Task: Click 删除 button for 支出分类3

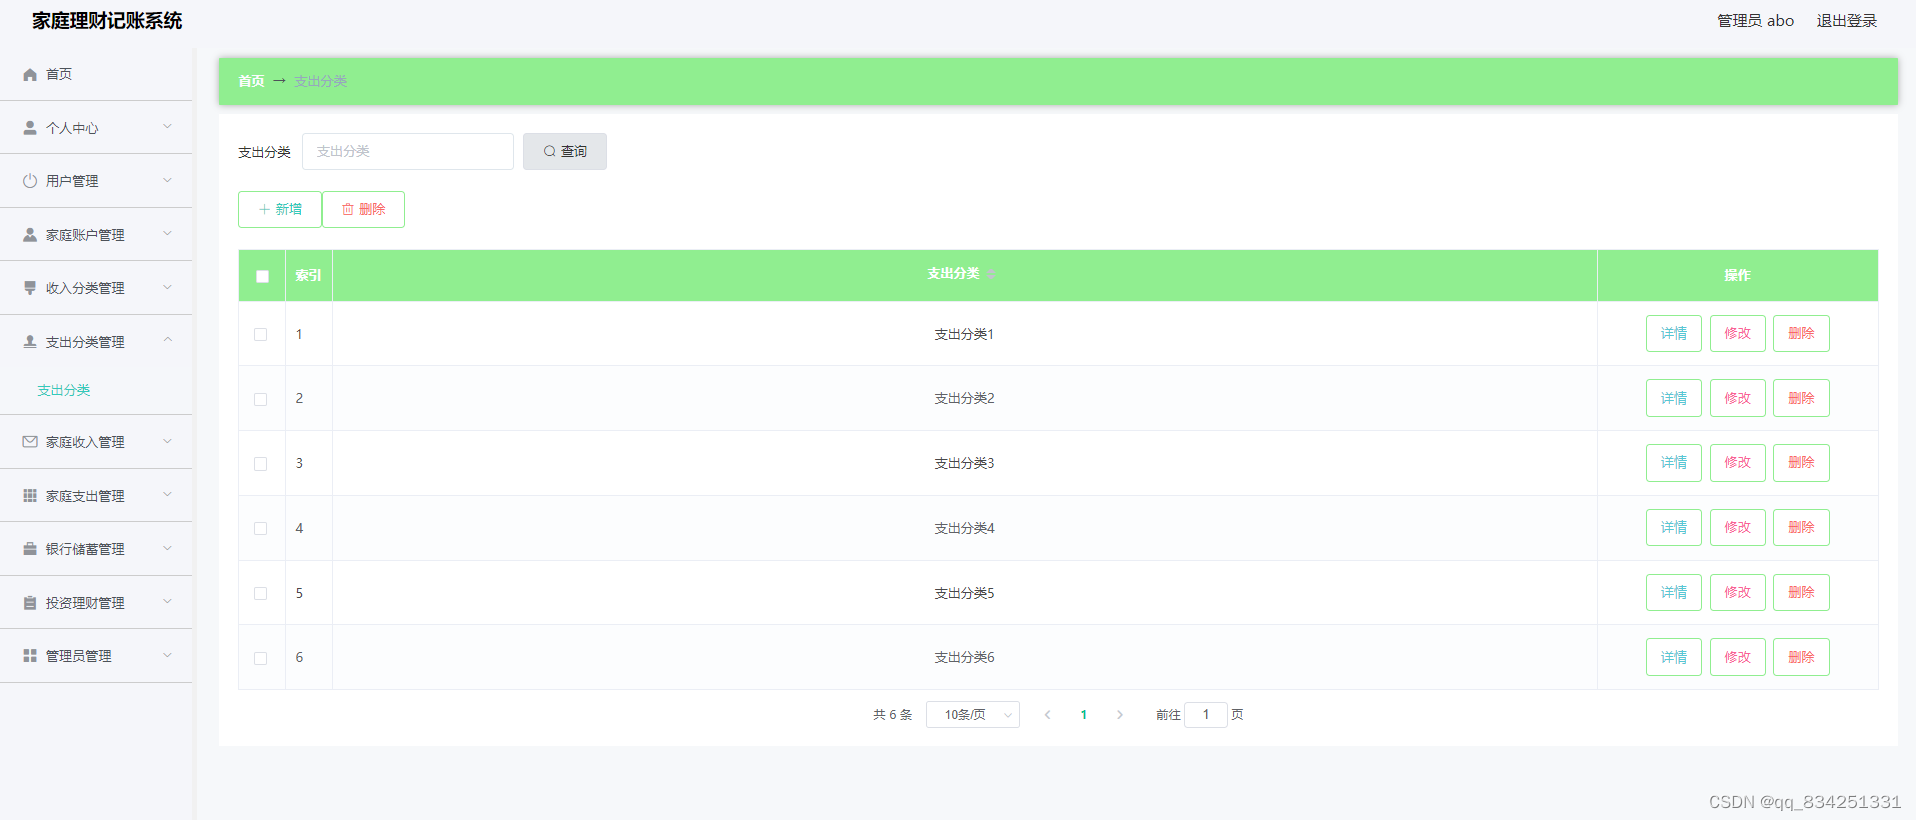Action: pos(1801,463)
